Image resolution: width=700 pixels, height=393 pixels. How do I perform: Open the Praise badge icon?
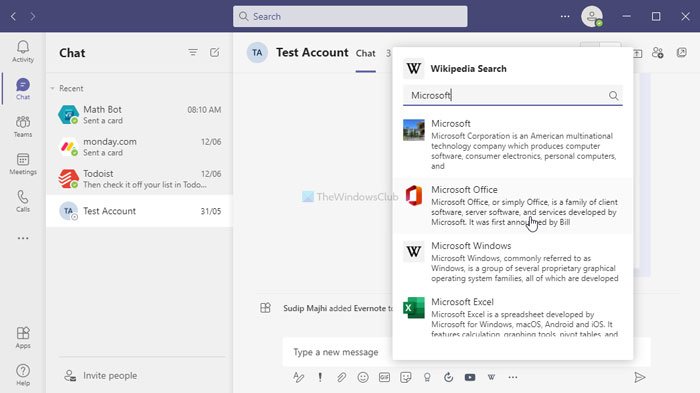(x=427, y=377)
